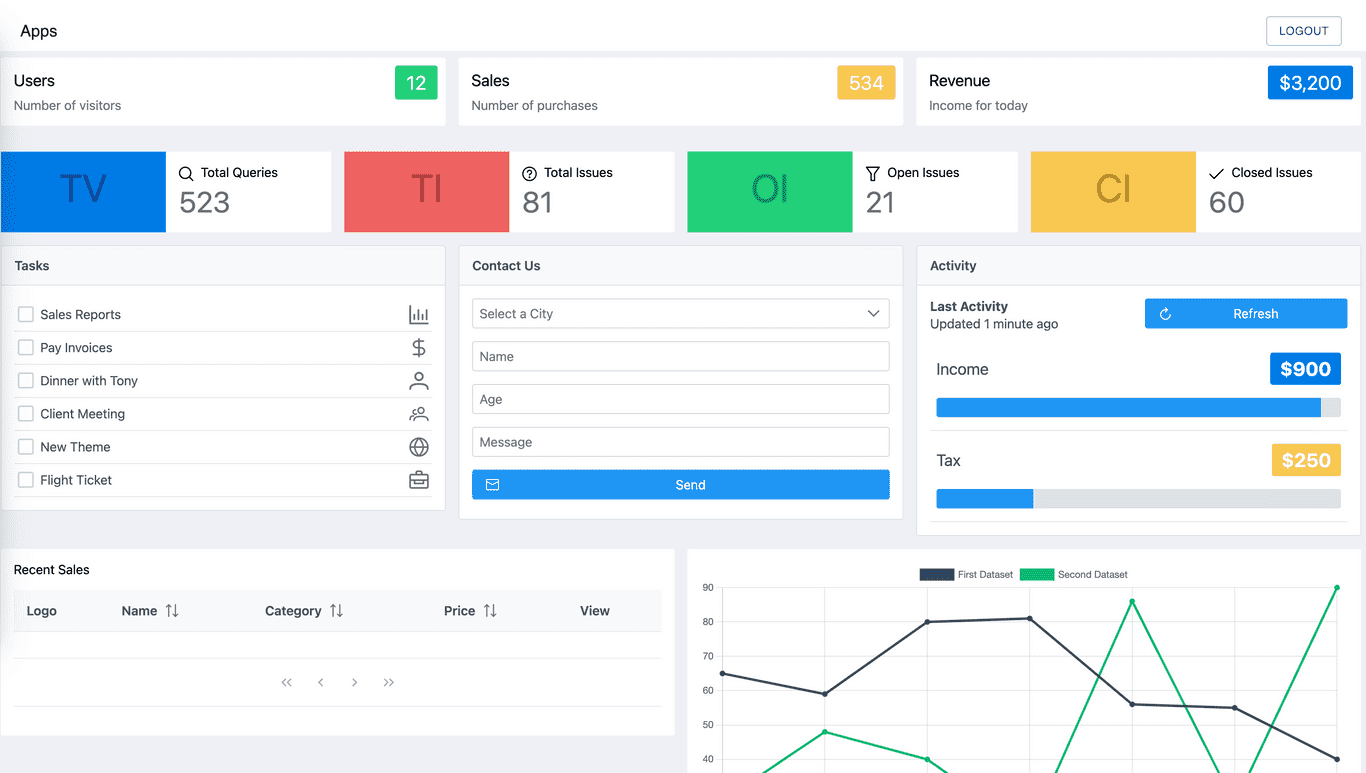Click the person icon beside Dinner with Tony
Viewport: 1366px width, 773px height.
[419, 381]
